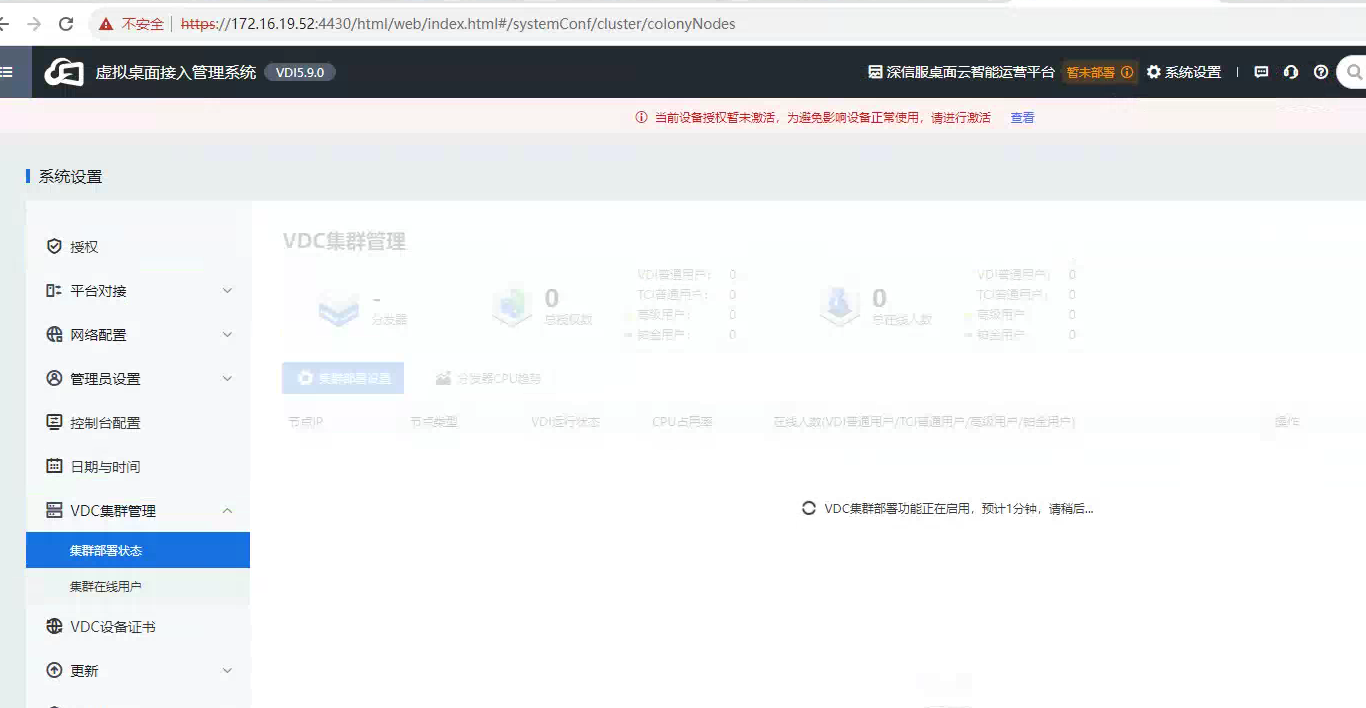The height and width of the screenshot is (708, 1366).
Task: Click the 日期与时间 calendar icon
Action: pos(54,466)
